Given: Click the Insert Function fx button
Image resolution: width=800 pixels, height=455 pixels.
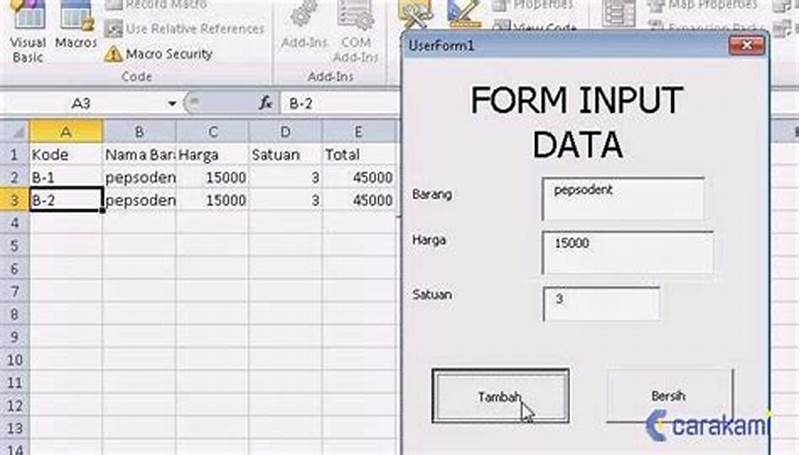Looking at the screenshot, I should [x=265, y=104].
